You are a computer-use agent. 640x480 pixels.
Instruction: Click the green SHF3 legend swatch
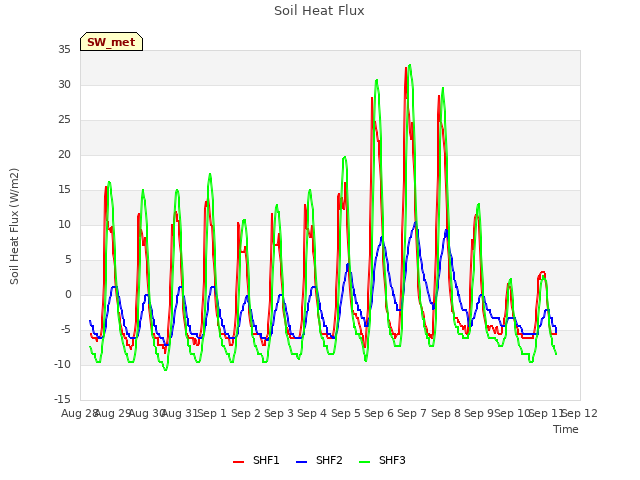coord(364,462)
